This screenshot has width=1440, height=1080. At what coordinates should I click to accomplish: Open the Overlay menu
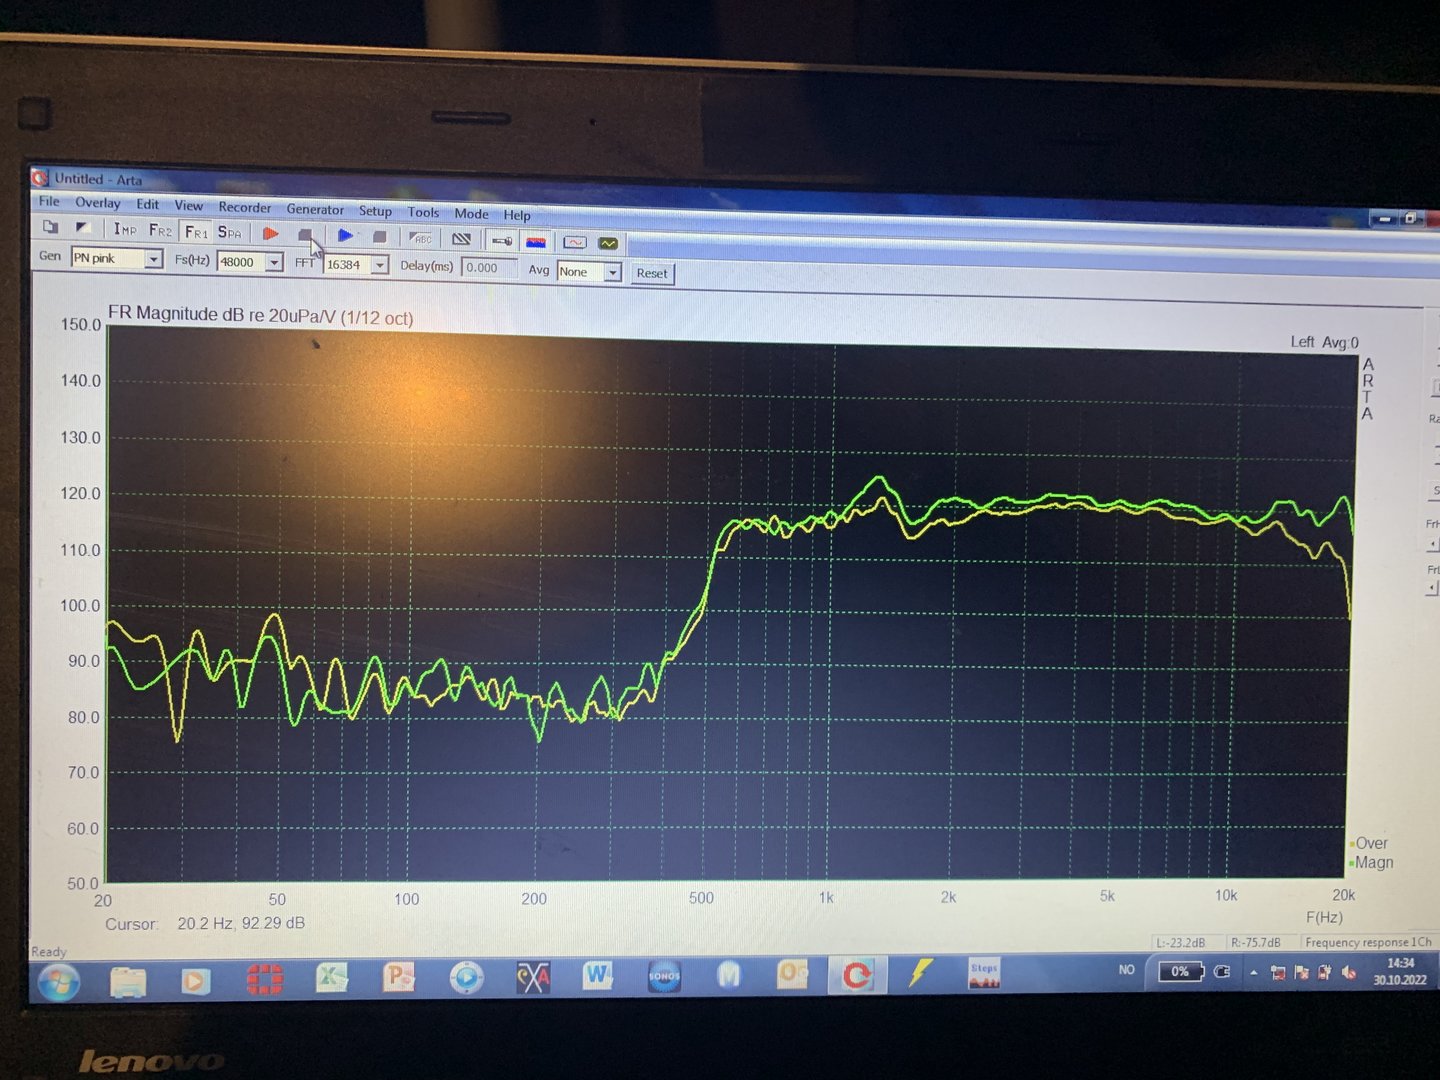tap(98, 203)
